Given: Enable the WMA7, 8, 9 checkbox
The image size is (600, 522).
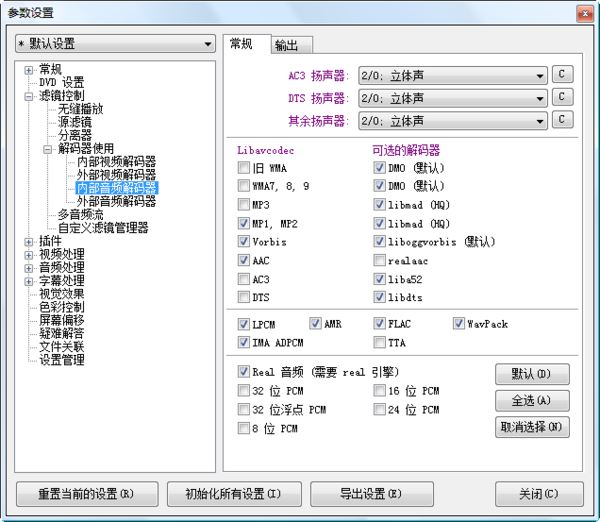Looking at the screenshot, I should pos(244,186).
